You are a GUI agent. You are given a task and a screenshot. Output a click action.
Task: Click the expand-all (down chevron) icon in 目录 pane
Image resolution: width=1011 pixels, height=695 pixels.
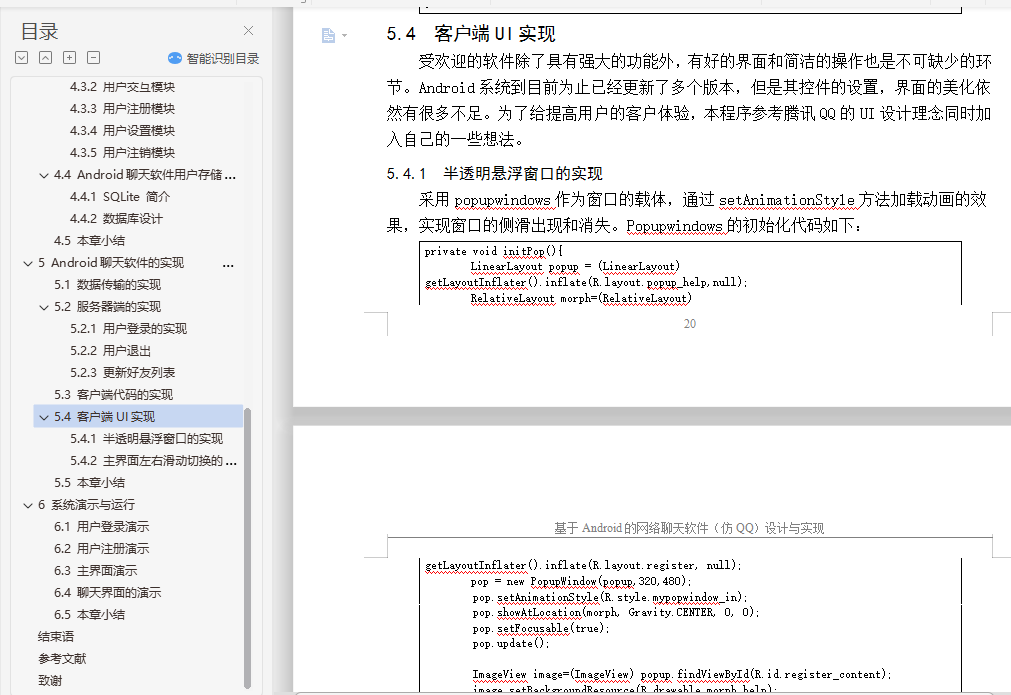pos(21,57)
